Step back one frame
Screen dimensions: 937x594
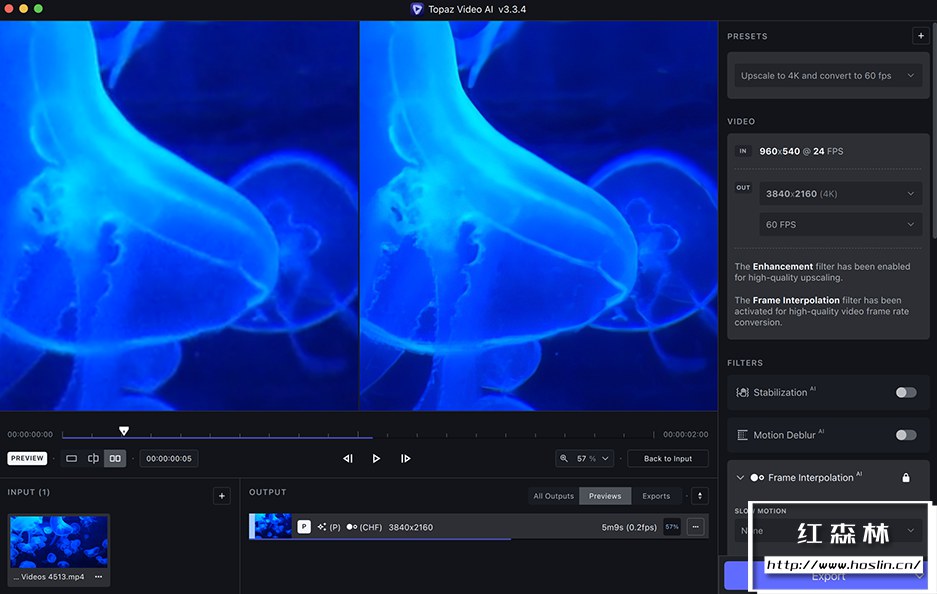(348, 458)
